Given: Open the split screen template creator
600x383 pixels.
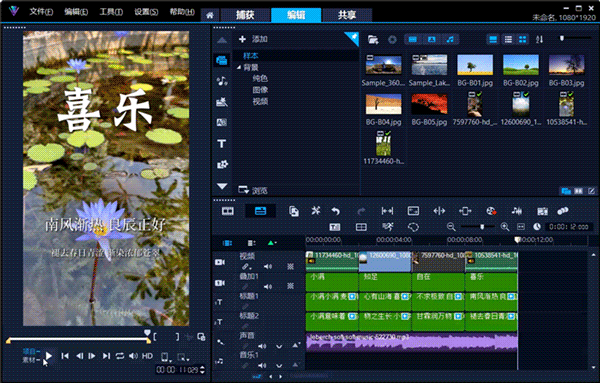Looking at the screenshot, I should [x=361, y=227].
